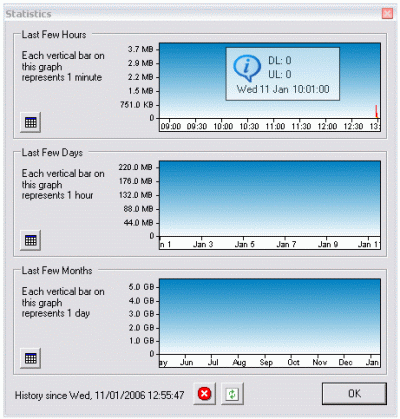This screenshot has height=419, width=400.
Task: Click the 'DL: 0' tooltip value
Action: coord(280,60)
